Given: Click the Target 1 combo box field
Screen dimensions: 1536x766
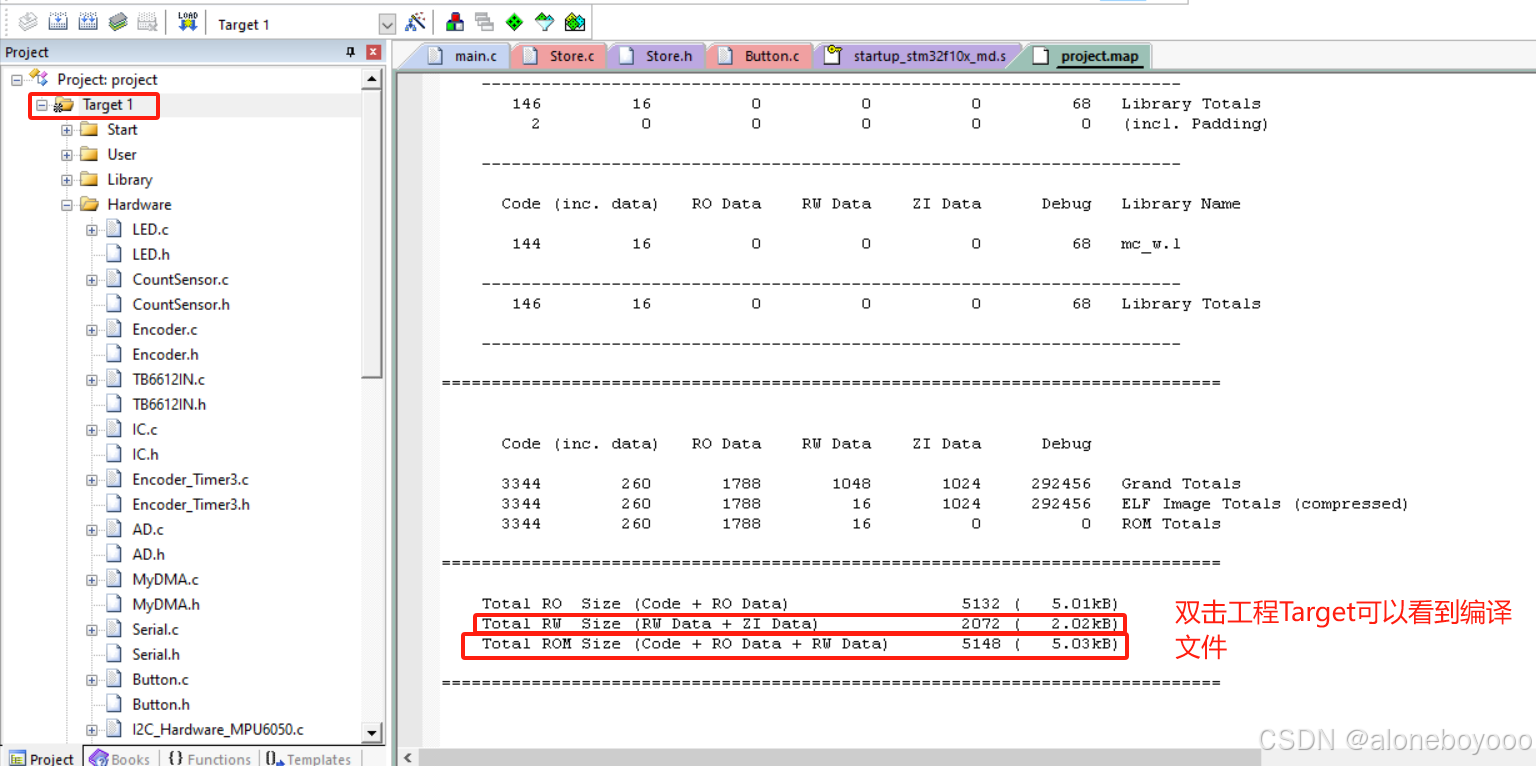Looking at the screenshot, I should coord(304,24).
